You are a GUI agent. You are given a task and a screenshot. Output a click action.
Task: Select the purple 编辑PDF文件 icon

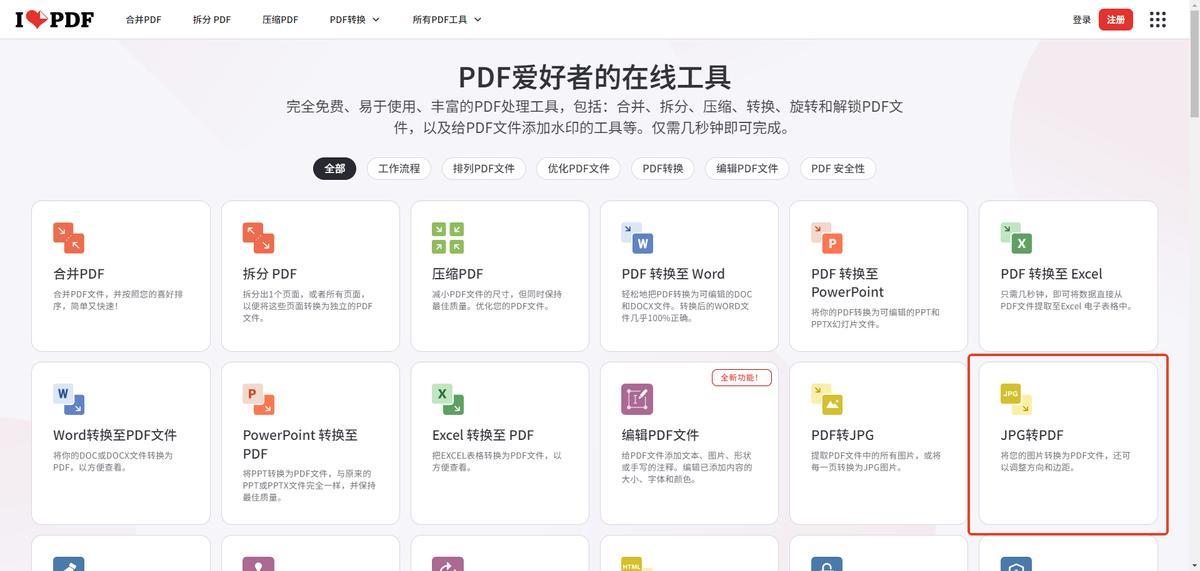click(637, 399)
